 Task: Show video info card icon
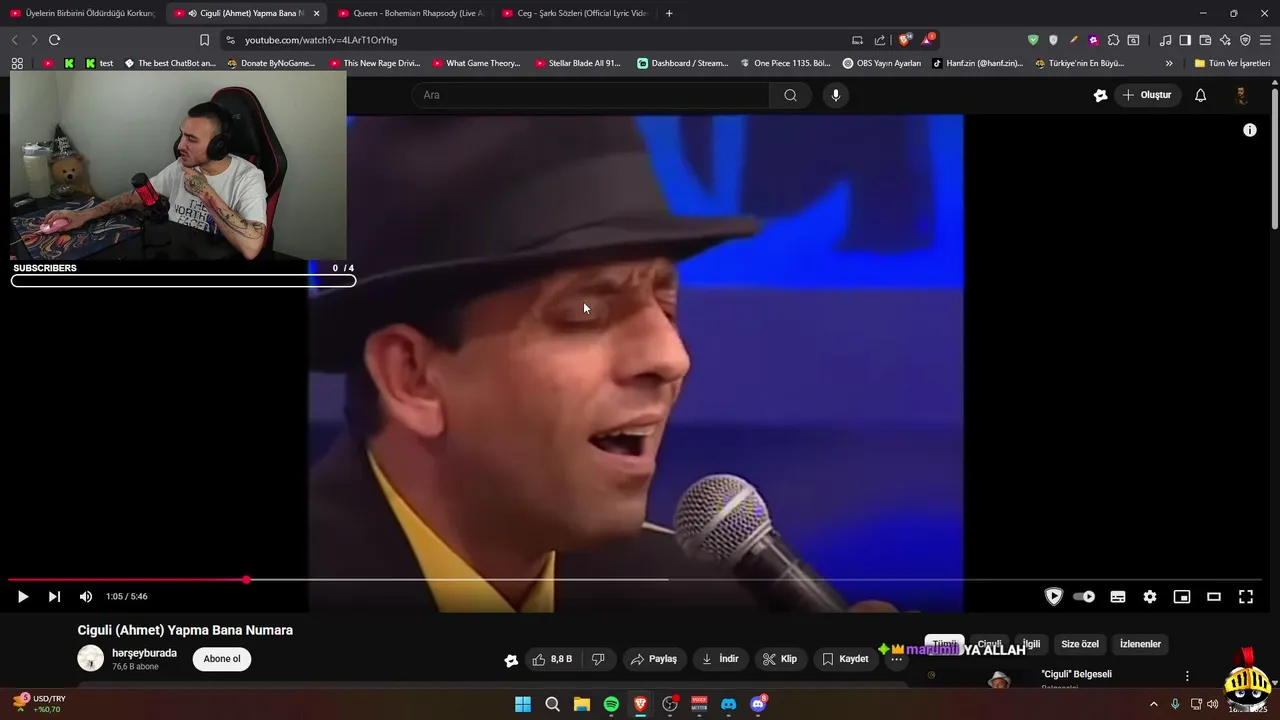click(x=1249, y=130)
